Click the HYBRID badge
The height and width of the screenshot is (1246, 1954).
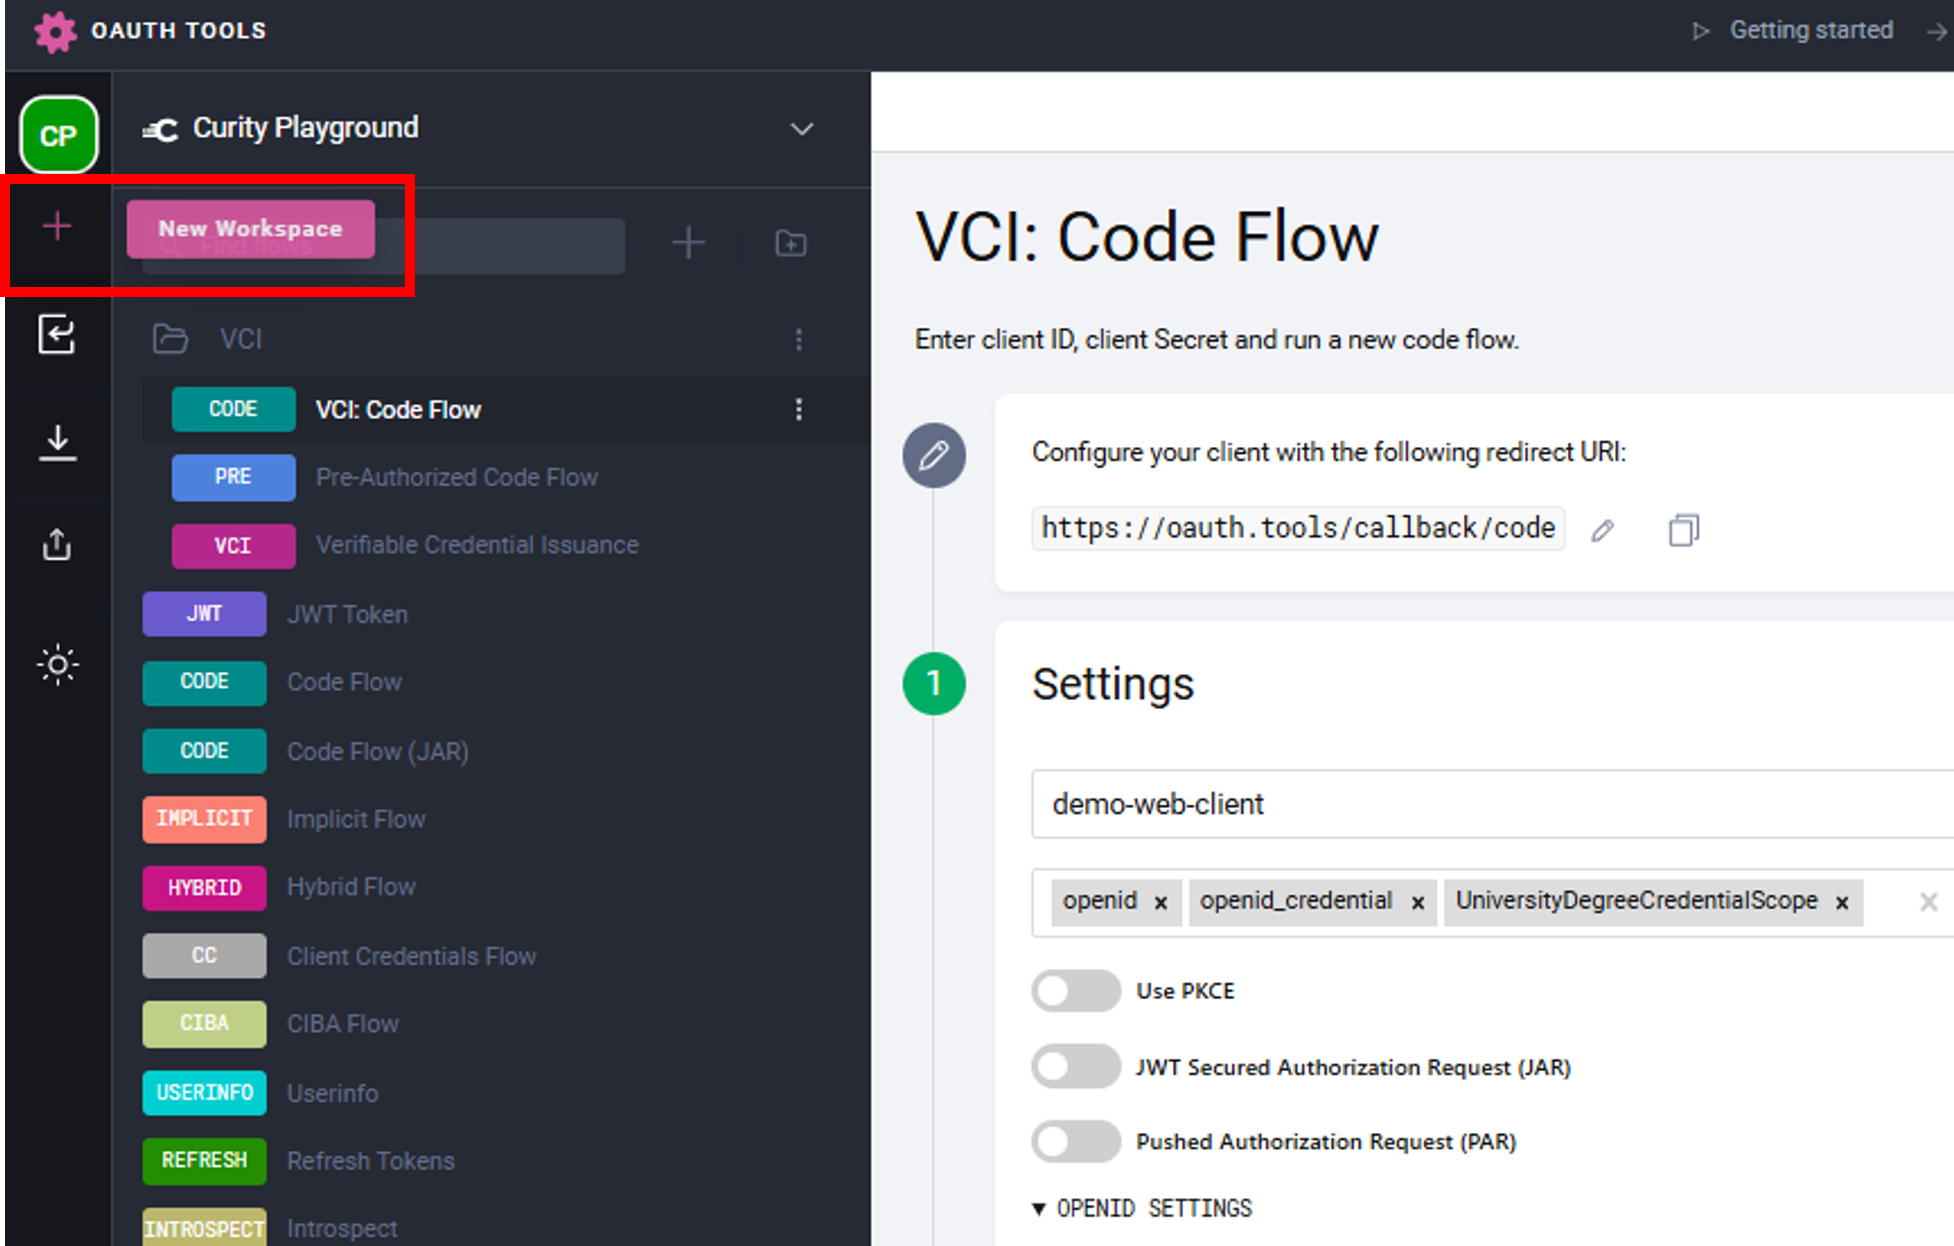204,888
